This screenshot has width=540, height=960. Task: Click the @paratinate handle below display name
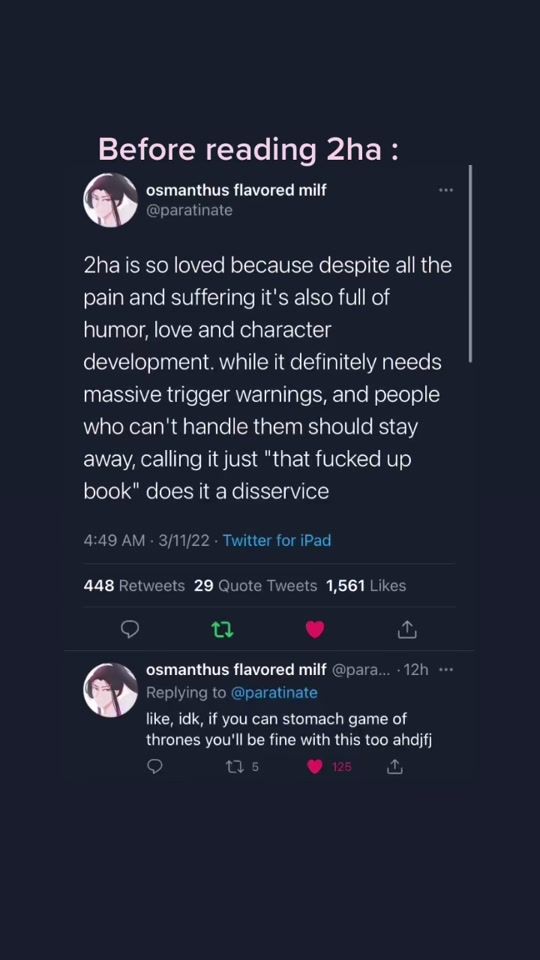189,210
